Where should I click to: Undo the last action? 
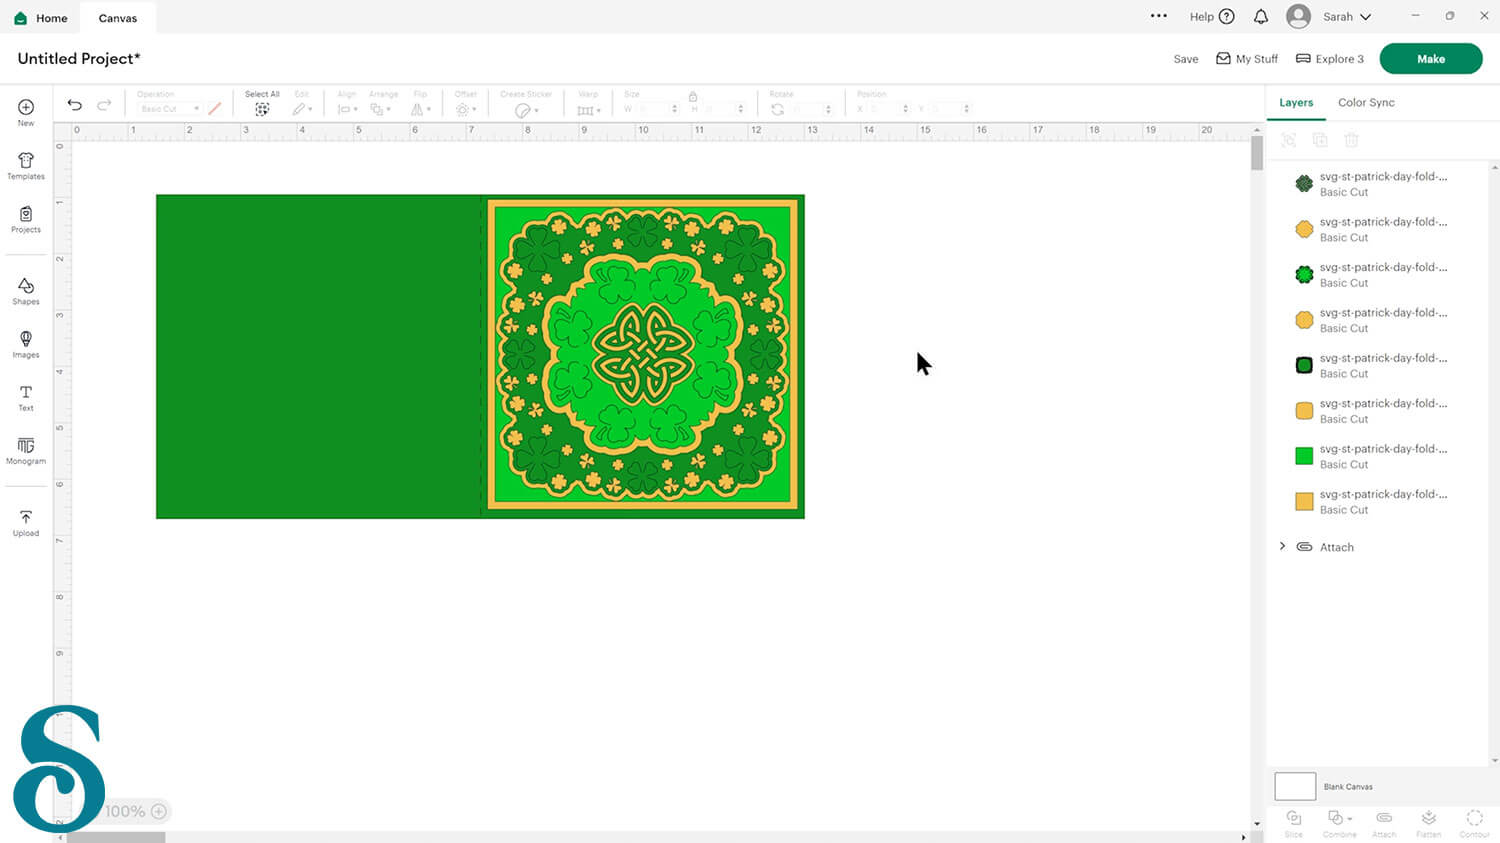74,105
